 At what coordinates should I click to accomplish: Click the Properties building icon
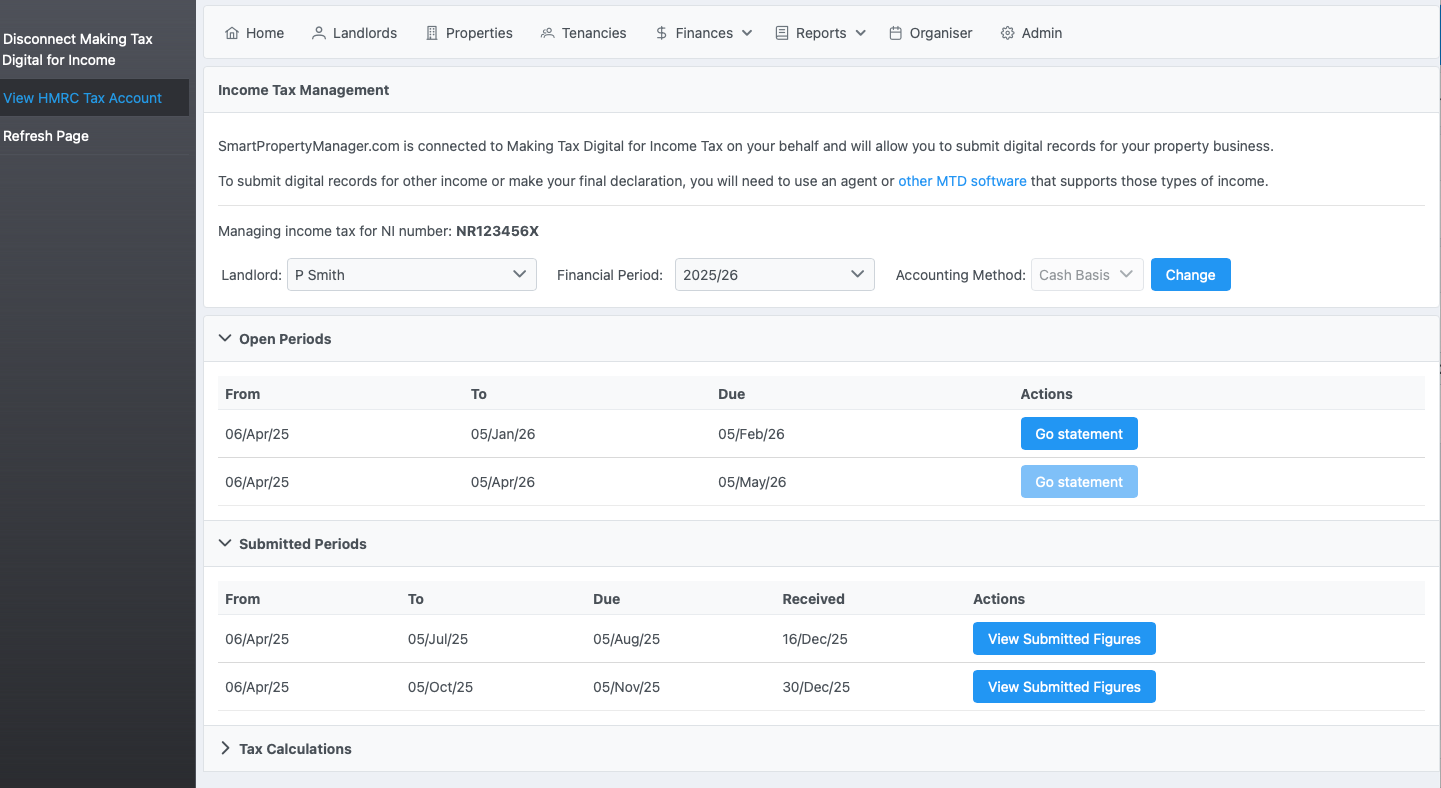point(432,33)
